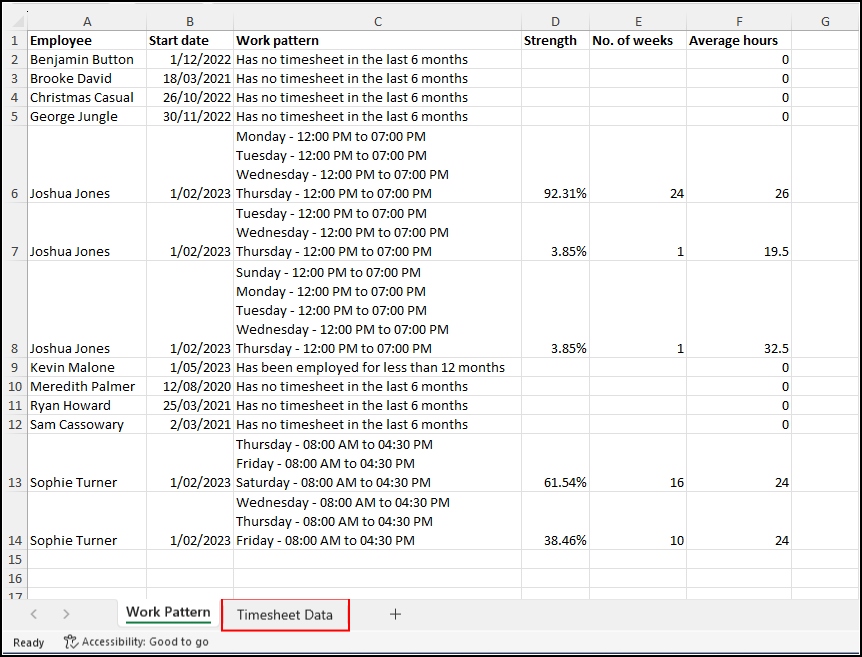862x657 pixels.
Task: Select column F header
Action: tap(738, 21)
